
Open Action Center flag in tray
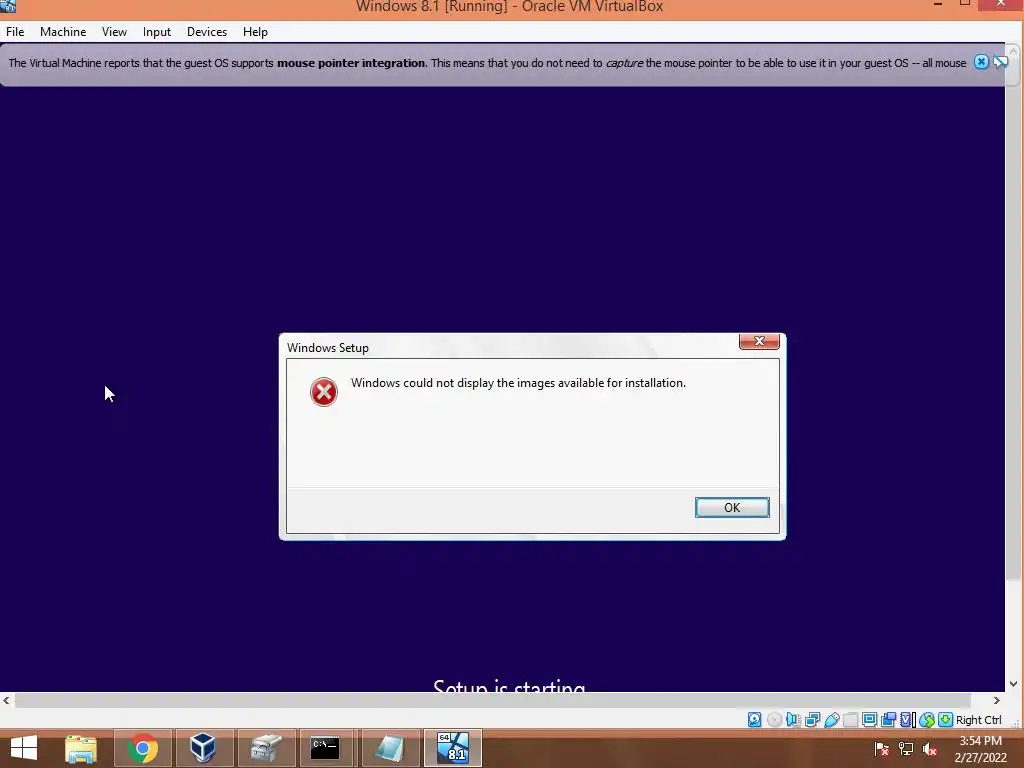[x=881, y=749]
